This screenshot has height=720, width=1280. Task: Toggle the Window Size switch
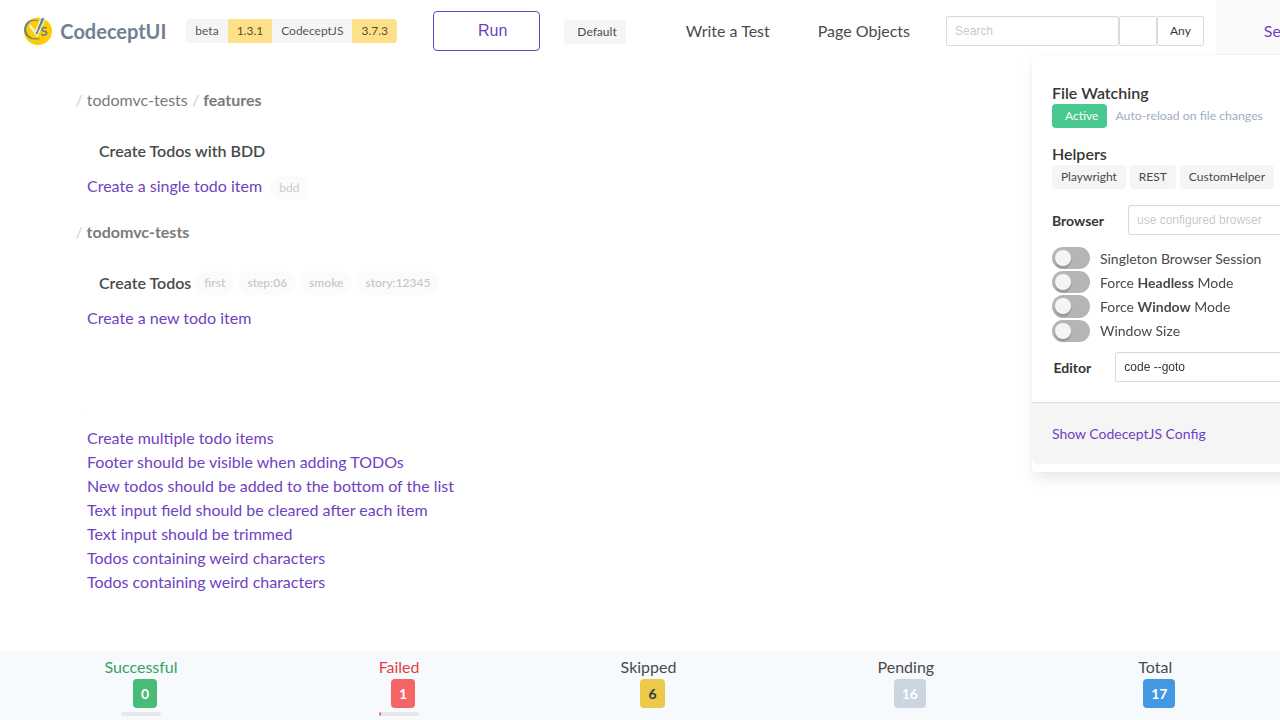click(x=1071, y=331)
